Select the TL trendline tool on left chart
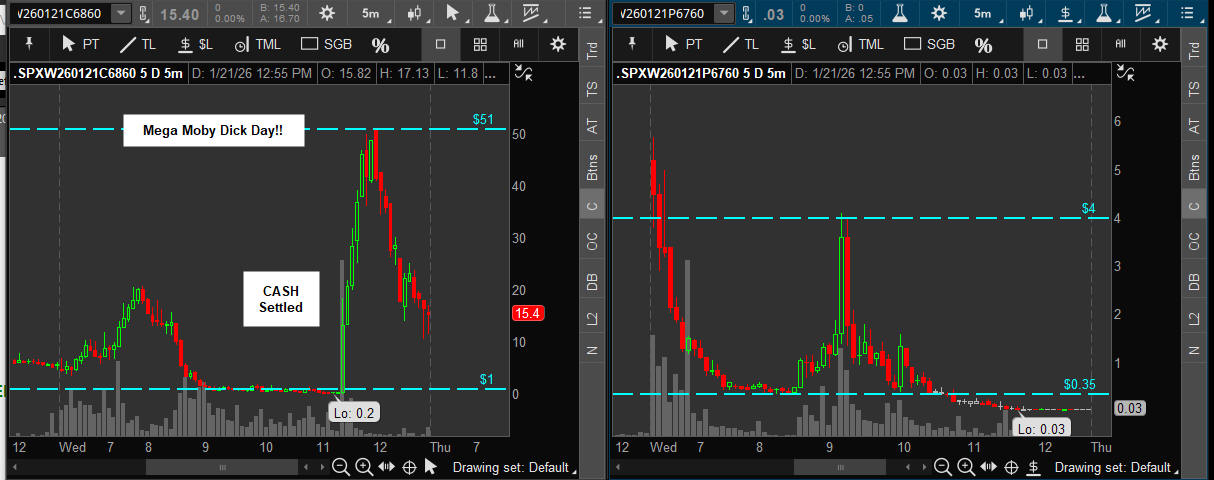The image size is (1214, 480). click(137, 45)
